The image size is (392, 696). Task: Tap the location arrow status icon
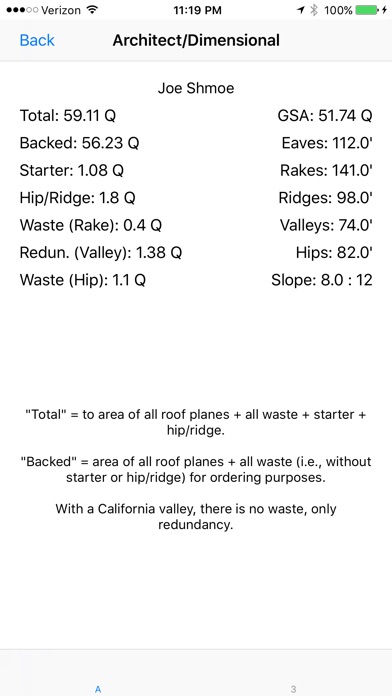tap(301, 10)
